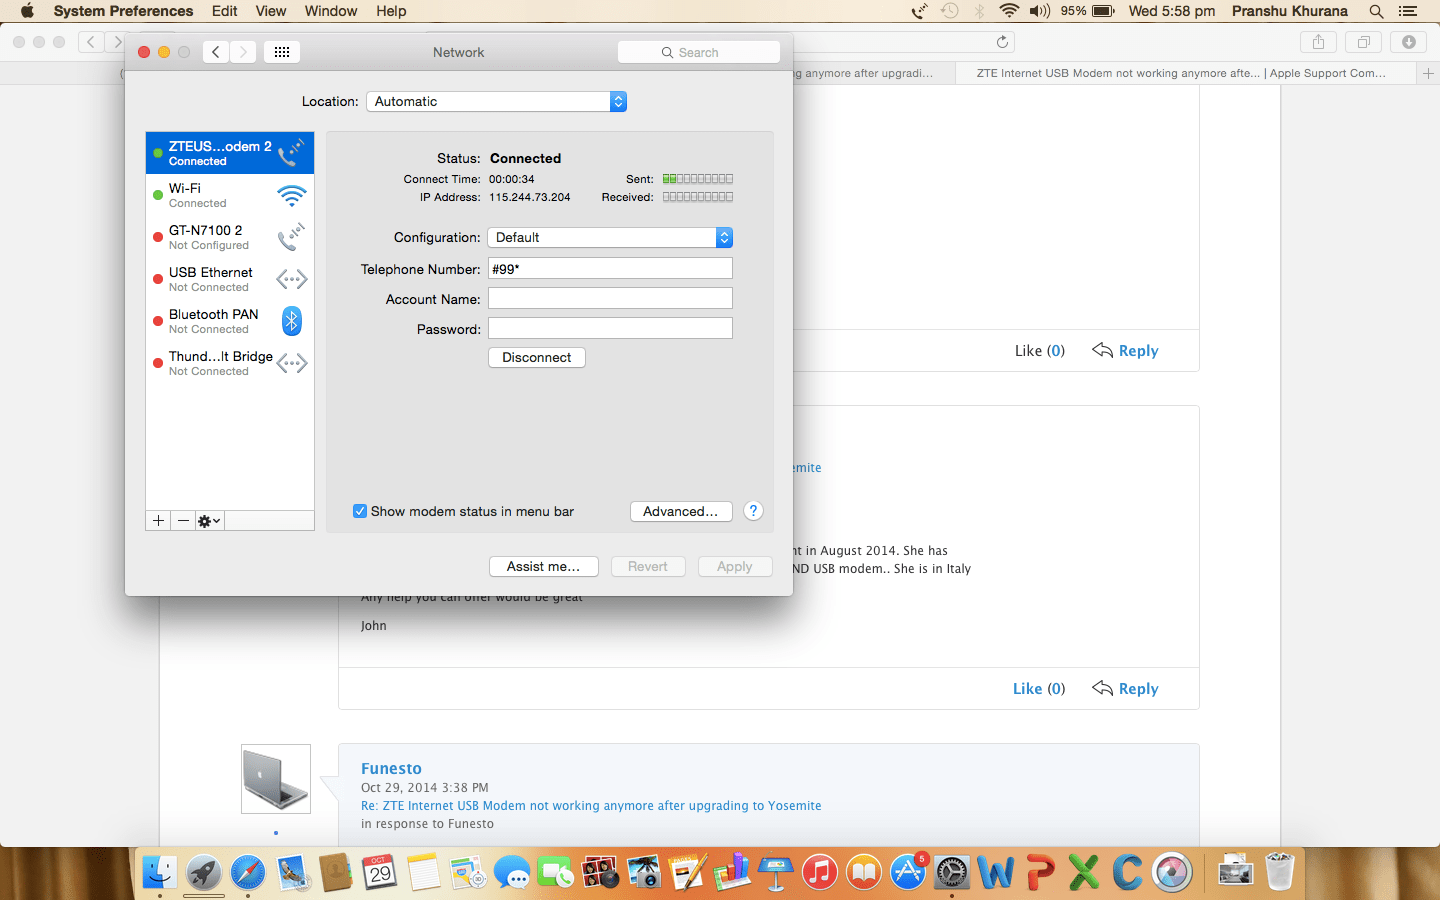Go back in System Preferences window

[x=216, y=52]
